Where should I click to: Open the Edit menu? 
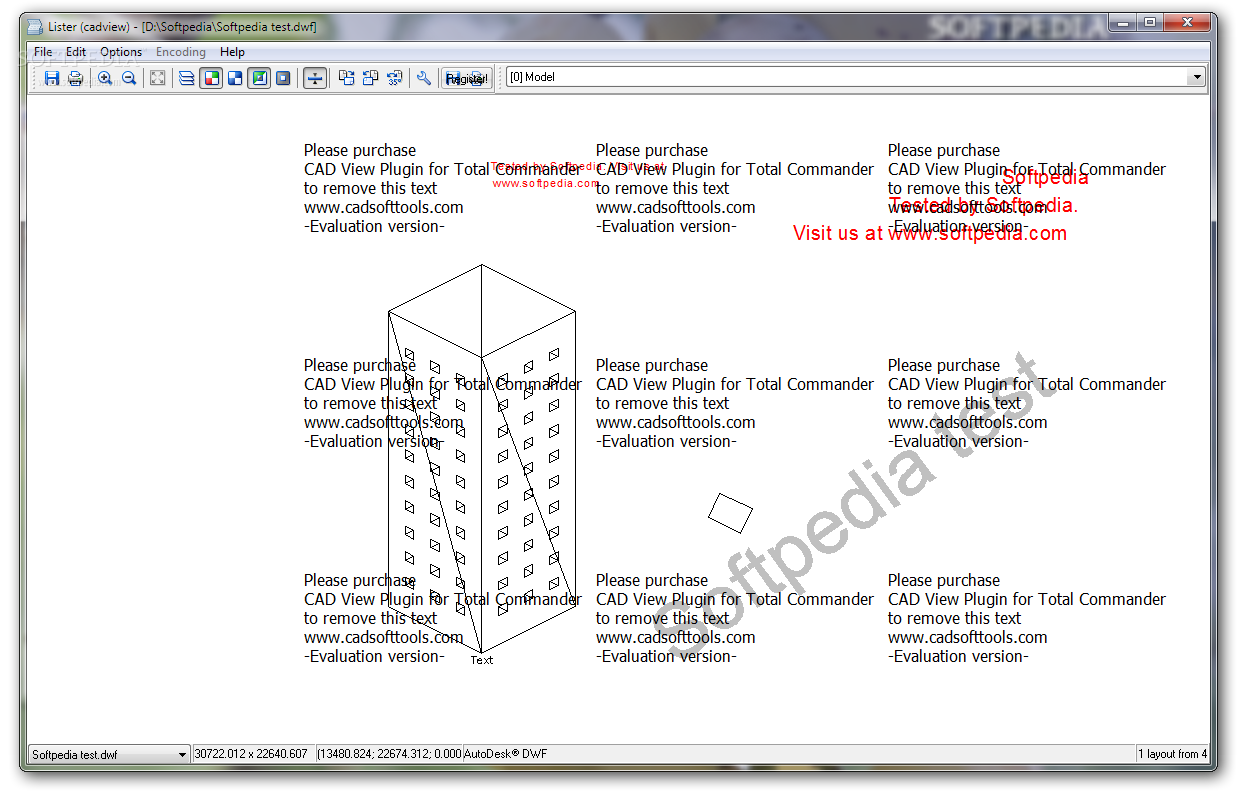coord(76,52)
